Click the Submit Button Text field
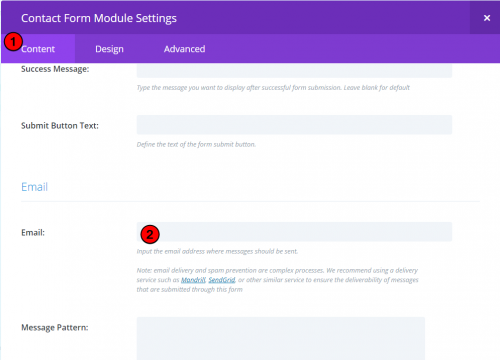Screen dimensions: 500x360 294,125
